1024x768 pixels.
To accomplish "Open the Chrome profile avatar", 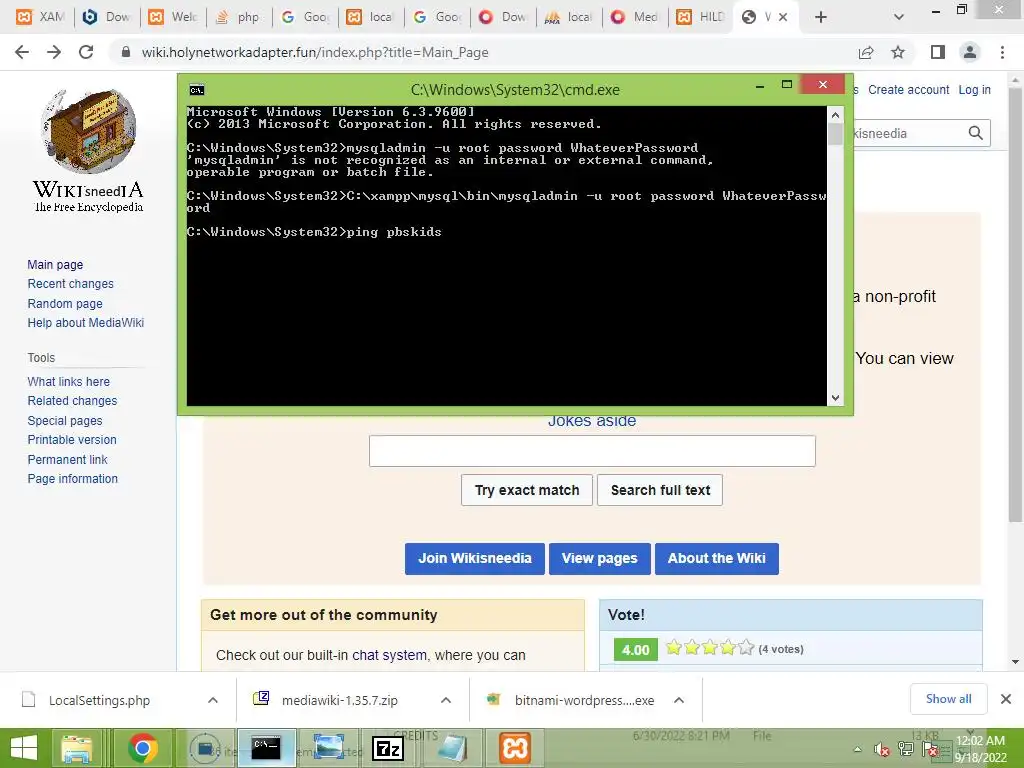I will [970, 52].
